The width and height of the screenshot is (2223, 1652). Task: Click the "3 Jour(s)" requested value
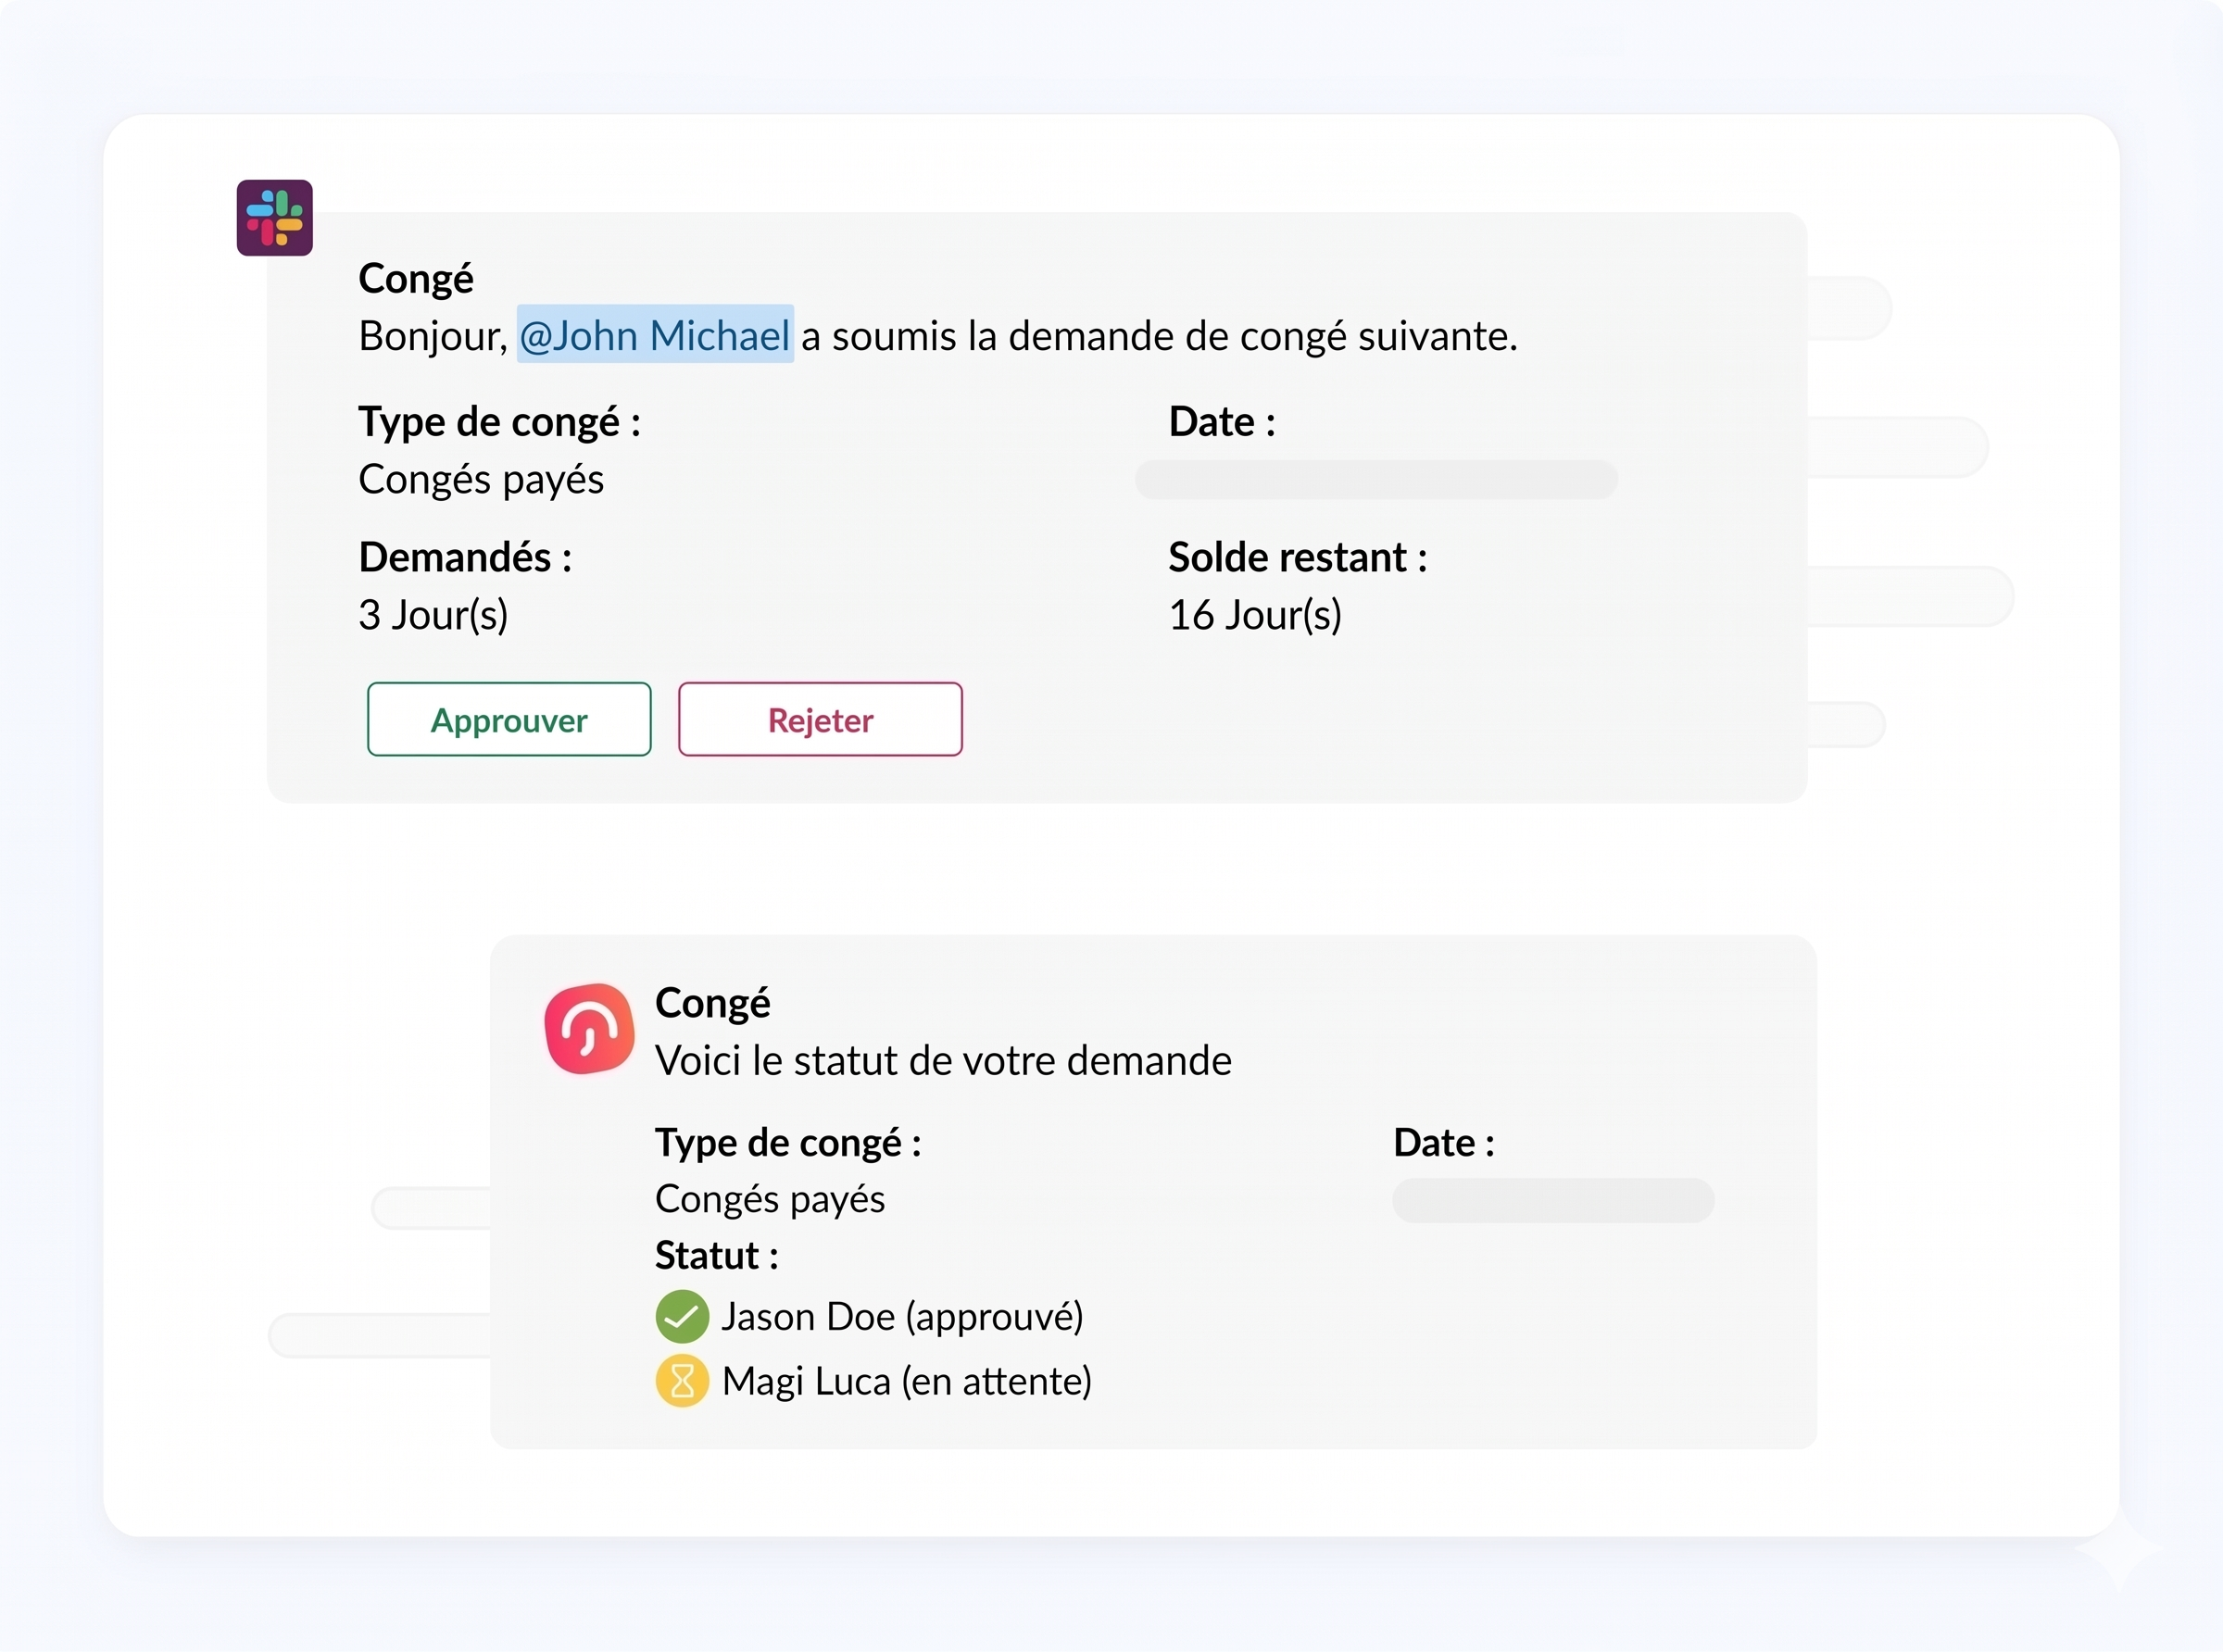[433, 615]
